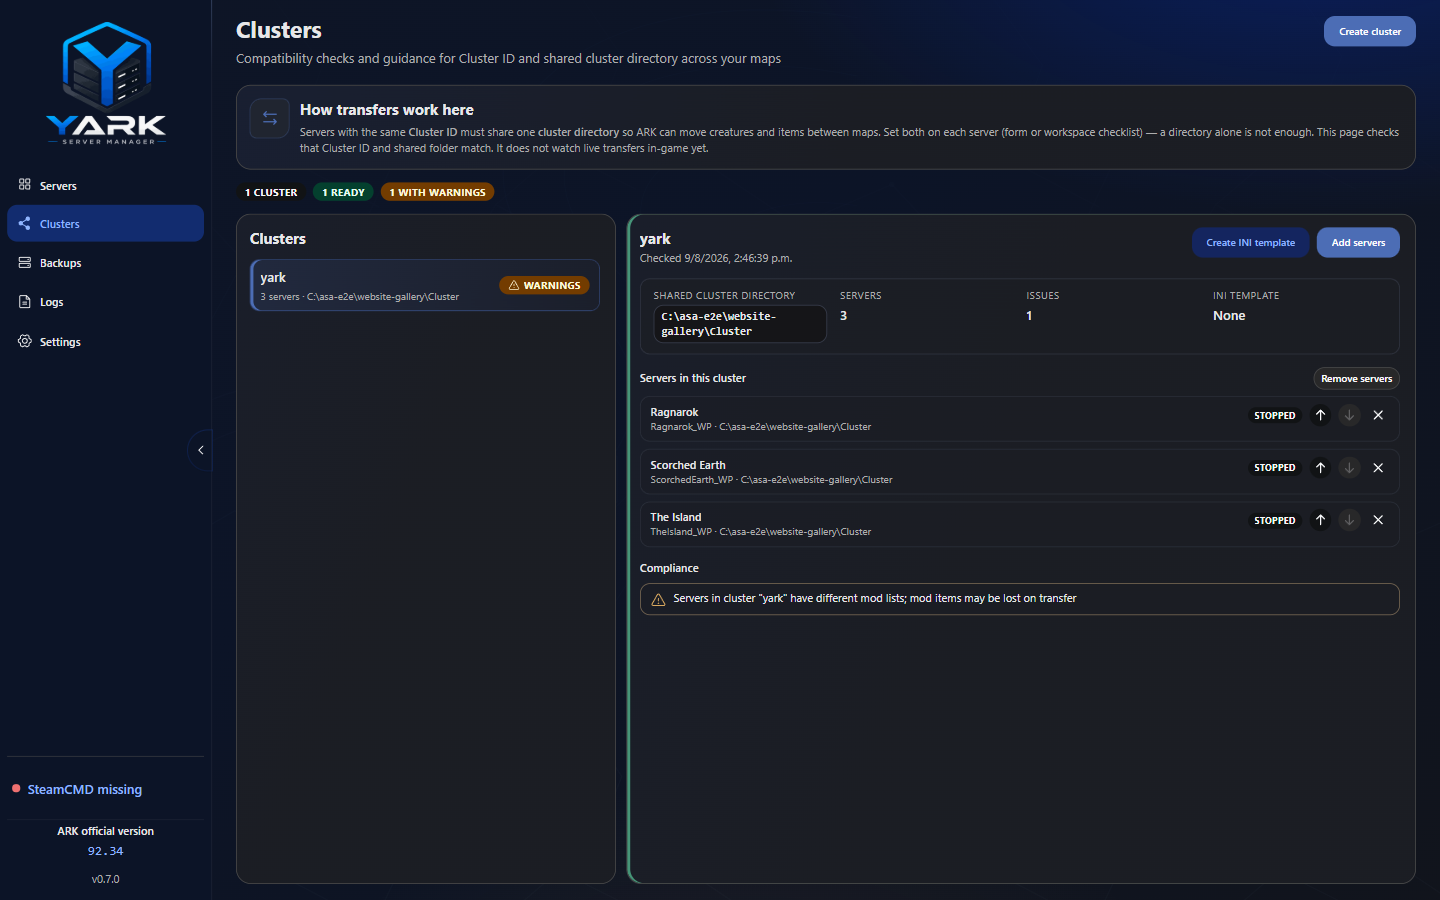1440x900 pixels.
Task: Click the Clusters share icon in sidebar
Action: tap(24, 223)
